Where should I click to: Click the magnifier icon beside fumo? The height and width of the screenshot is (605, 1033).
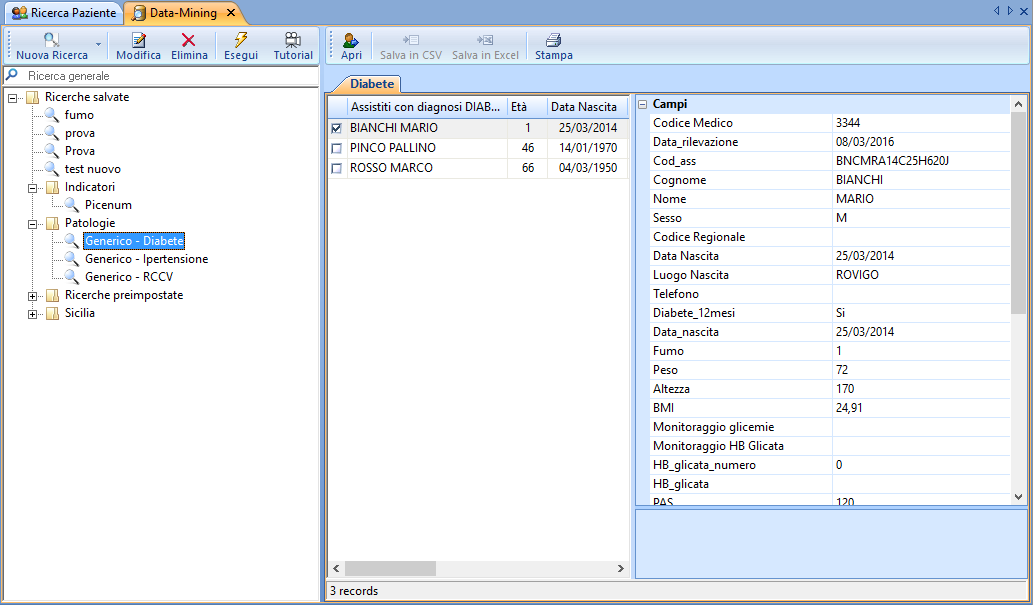point(51,115)
